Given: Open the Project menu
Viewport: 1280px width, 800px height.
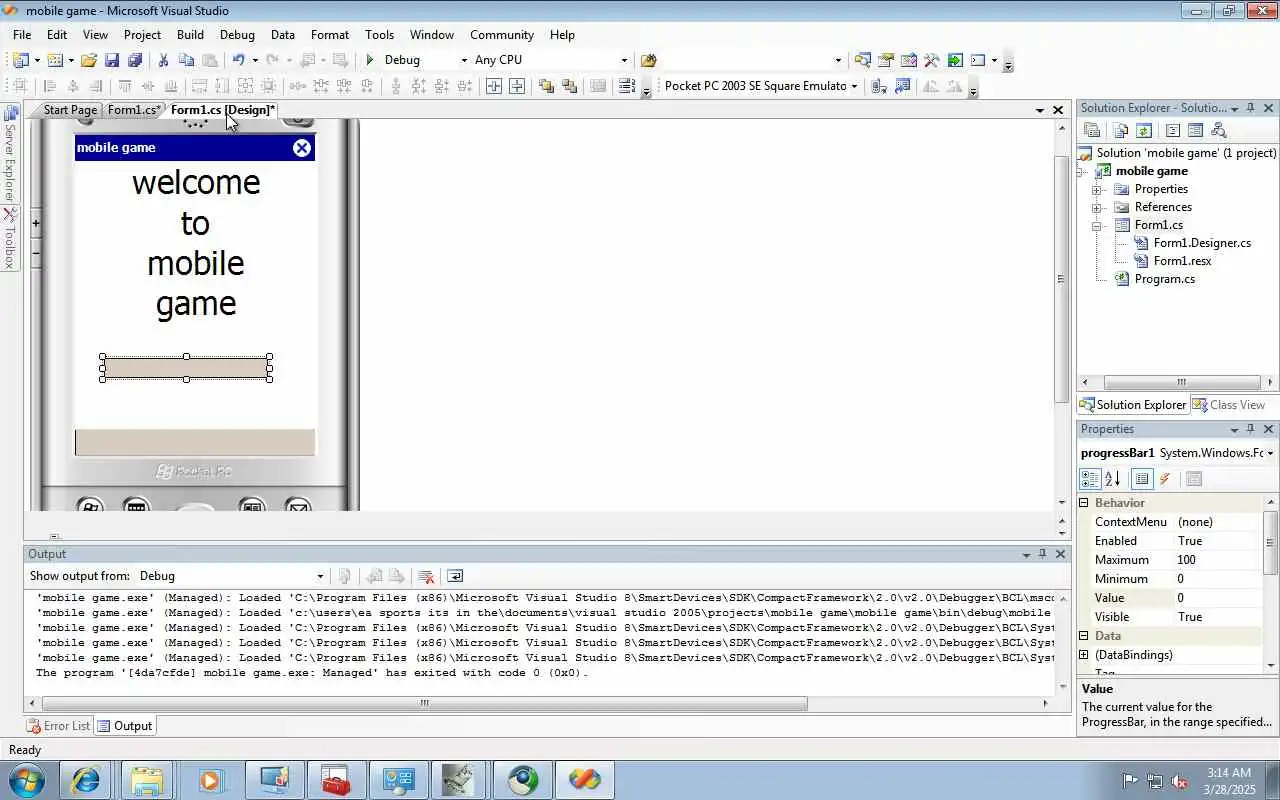Looking at the screenshot, I should click(142, 34).
